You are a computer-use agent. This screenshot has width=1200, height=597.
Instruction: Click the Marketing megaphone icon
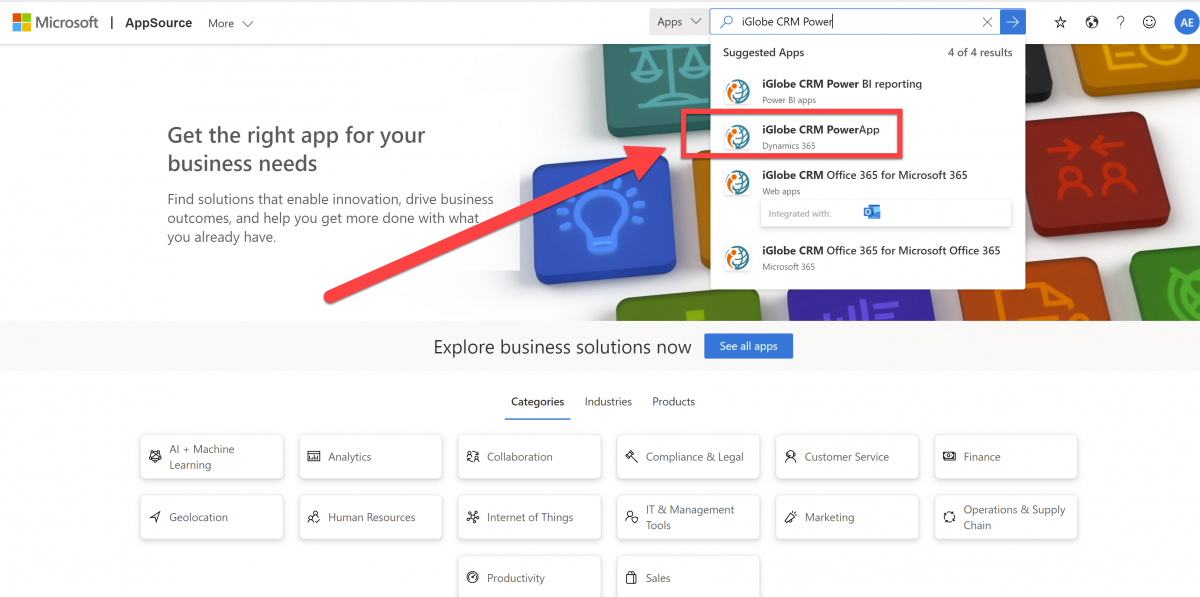[x=791, y=517]
